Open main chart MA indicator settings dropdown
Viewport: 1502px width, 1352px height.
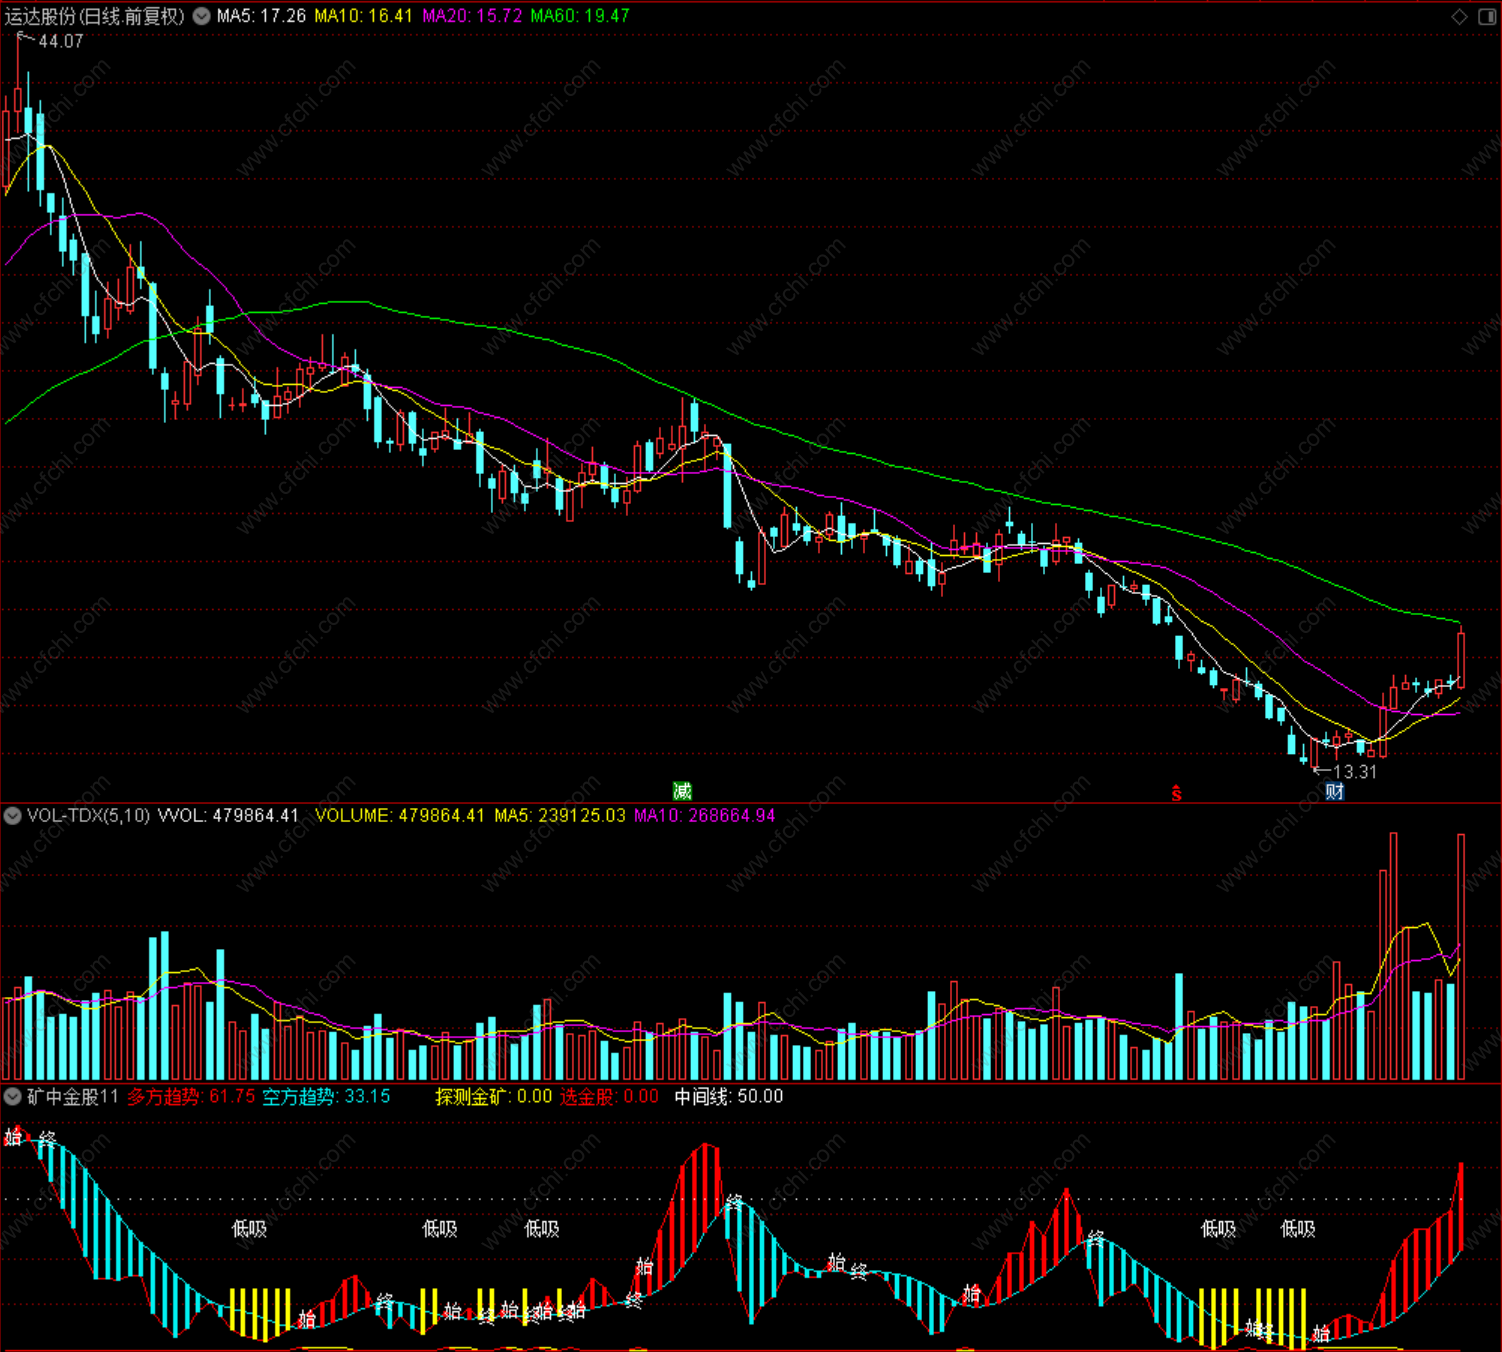[201, 16]
